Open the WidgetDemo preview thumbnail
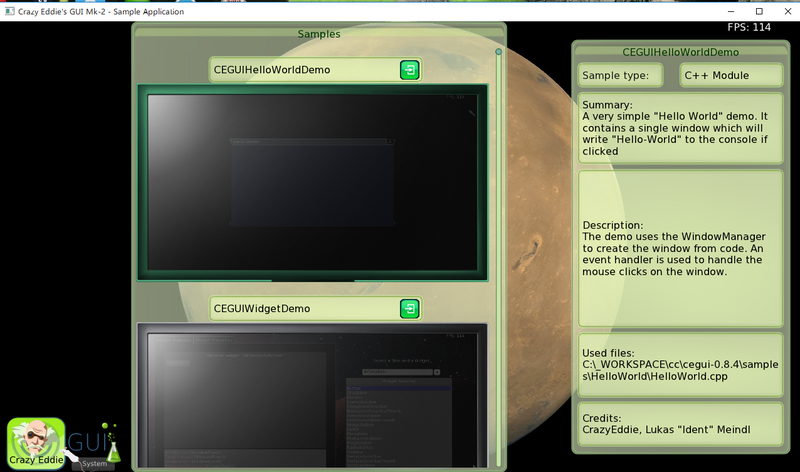This screenshot has width=800, height=472. [x=312, y=395]
